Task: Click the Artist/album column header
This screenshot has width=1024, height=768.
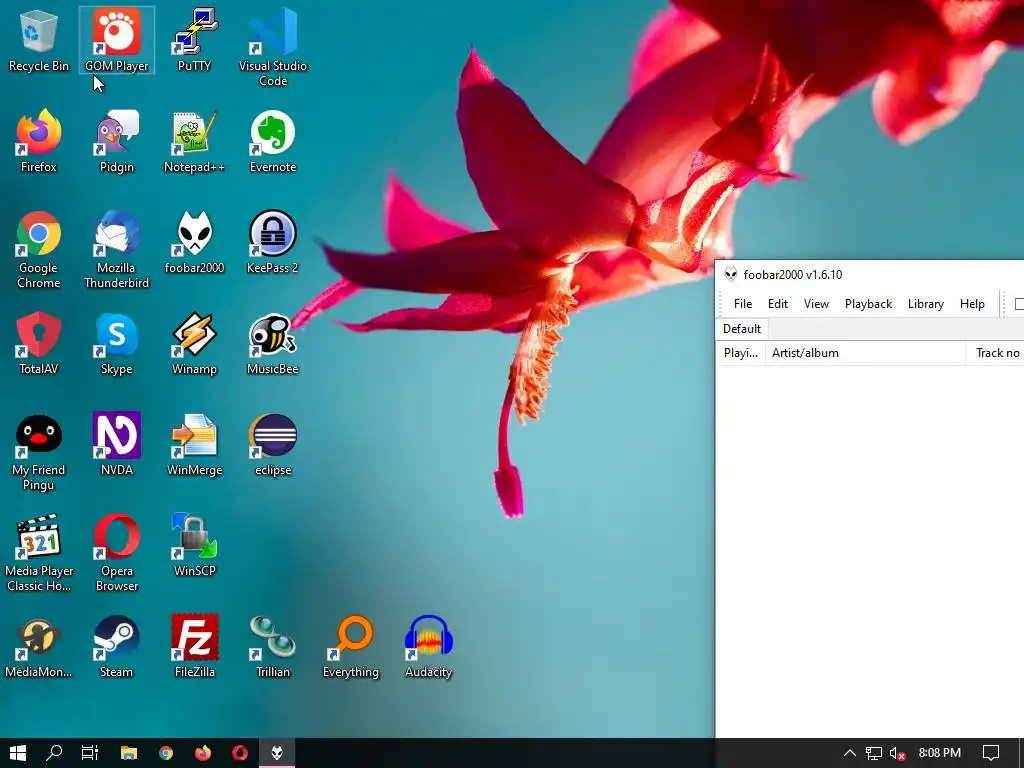Action: coord(865,353)
